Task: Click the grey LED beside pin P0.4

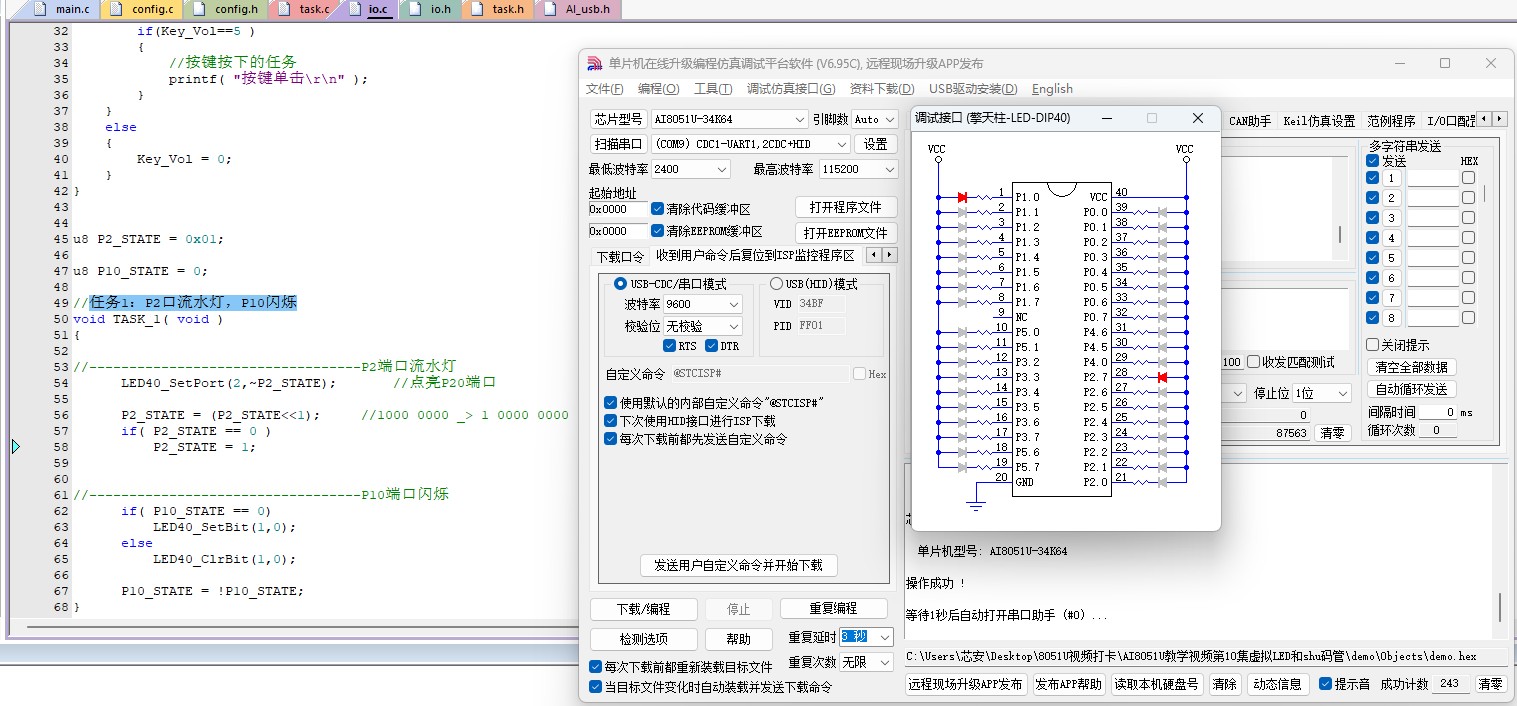Action: tap(1162, 272)
